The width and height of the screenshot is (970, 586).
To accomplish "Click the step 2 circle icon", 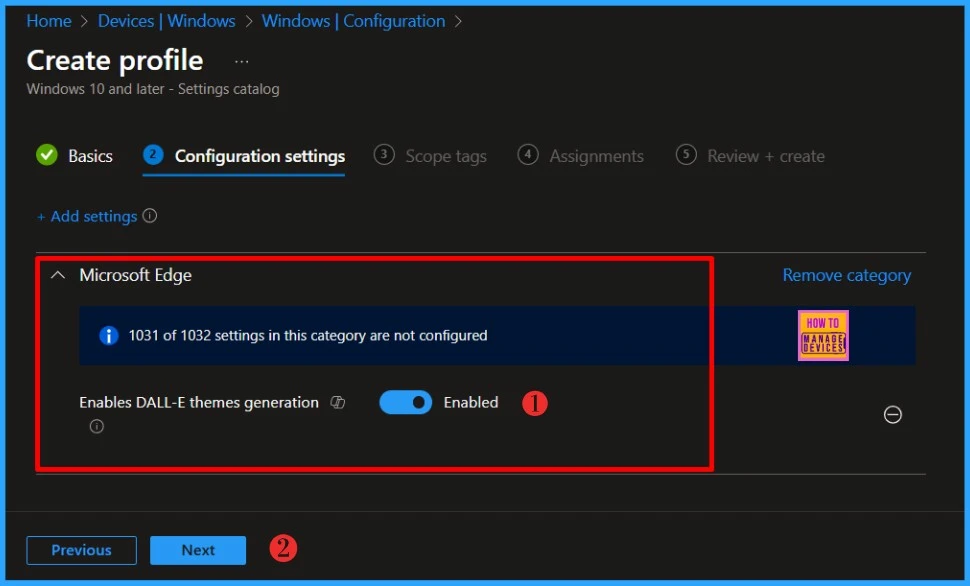I will (153, 154).
